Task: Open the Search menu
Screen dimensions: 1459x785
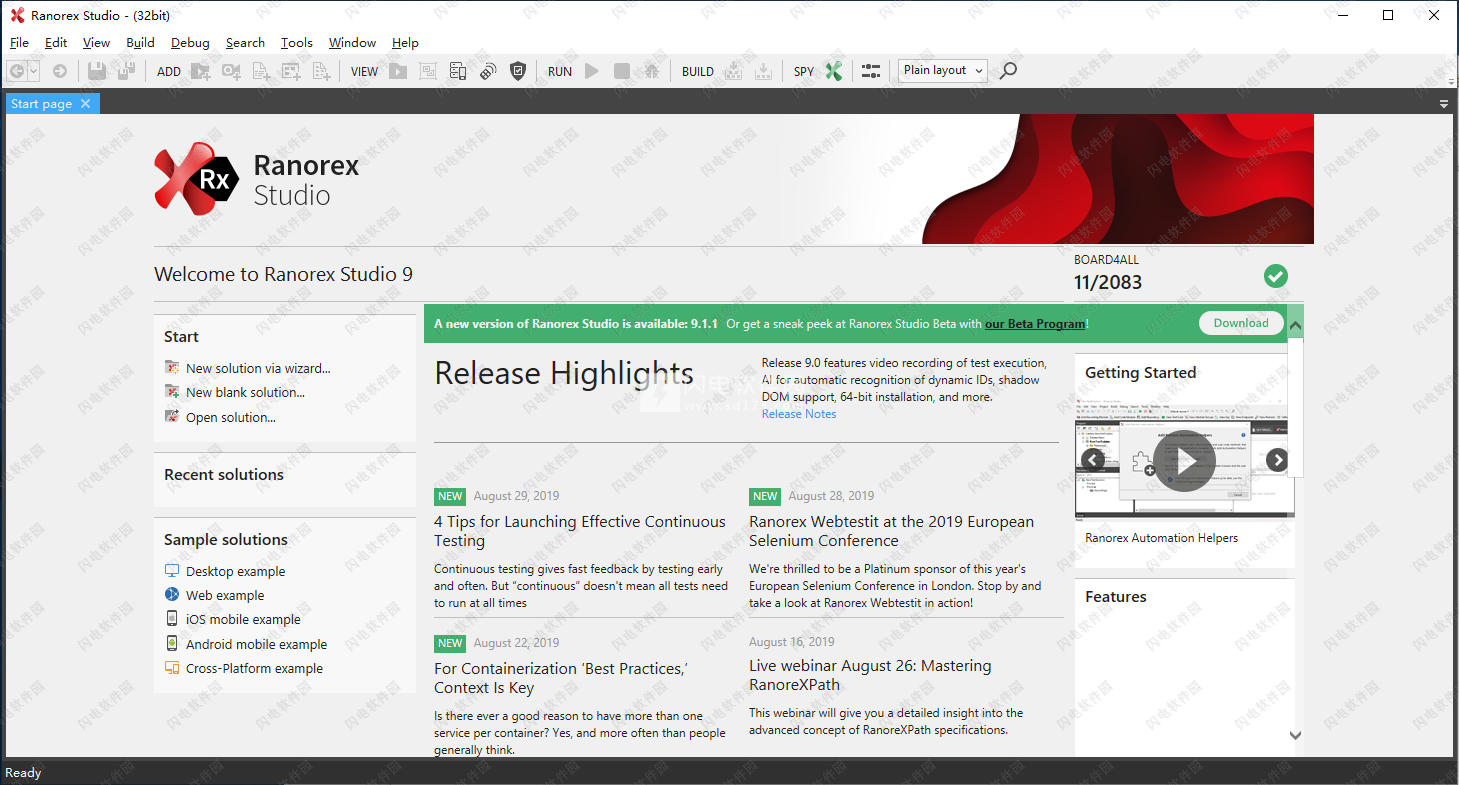Action: click(245, 43)
